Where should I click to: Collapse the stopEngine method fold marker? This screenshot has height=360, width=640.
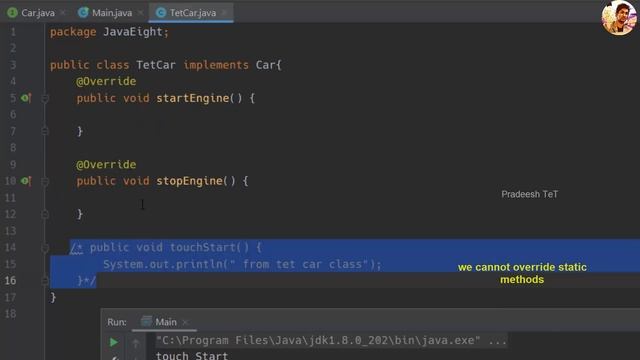coord(45,181)
